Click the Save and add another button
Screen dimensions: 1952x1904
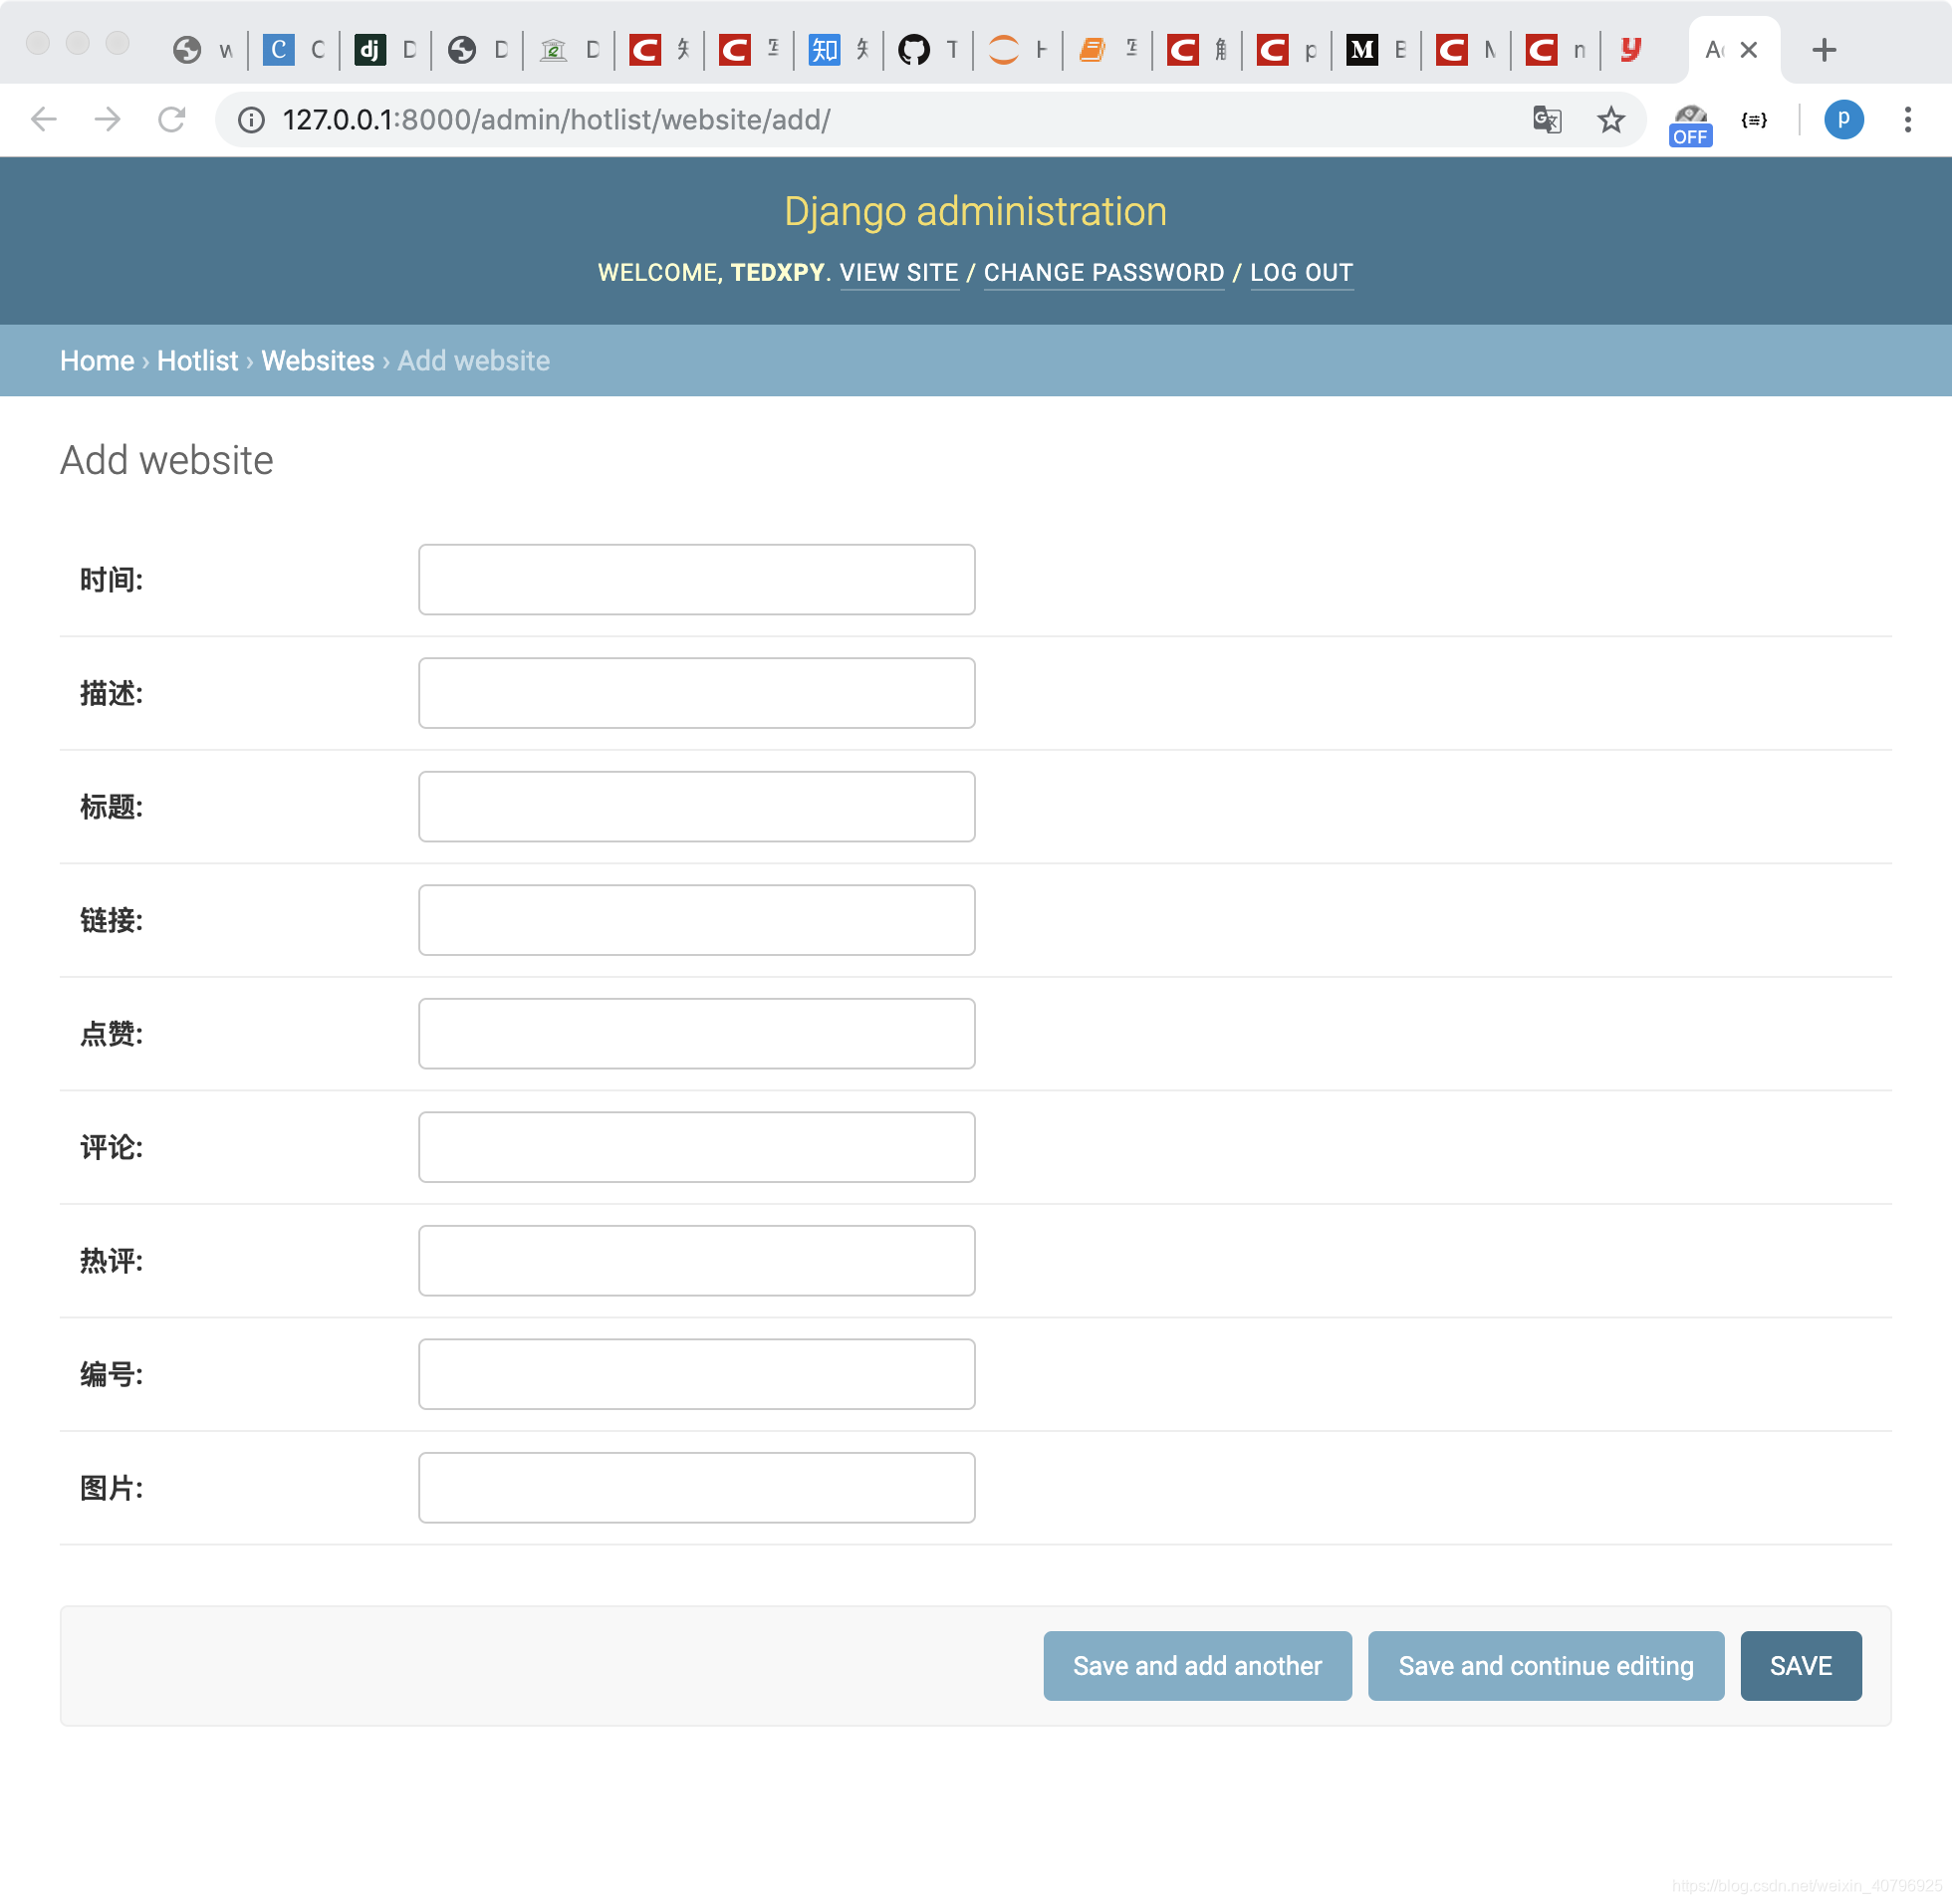click(x=1197, y=1665)
